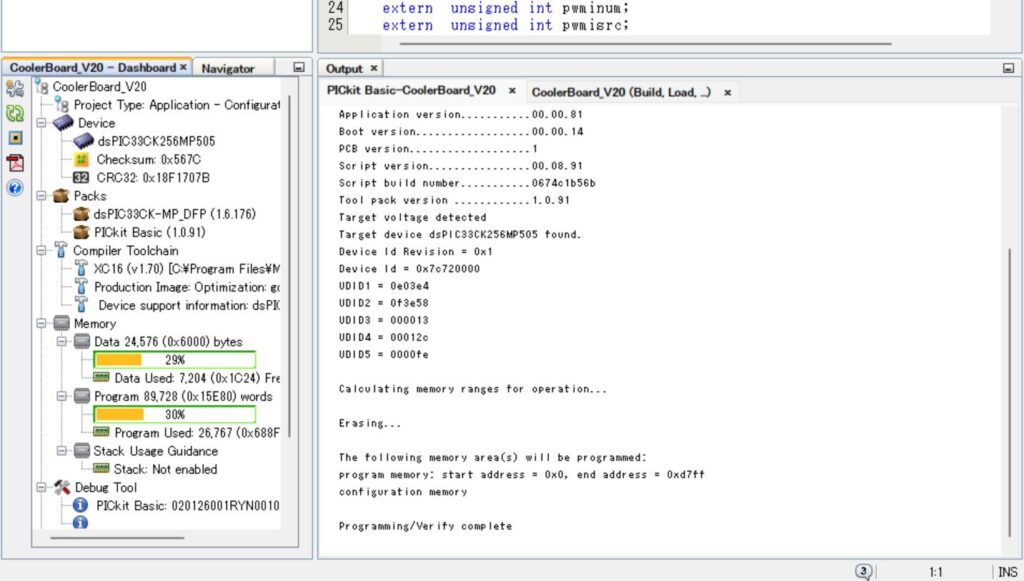Viewport: 1024px width, 581px height.
Task: Click the CRC32 '32' icon
Action: tap(81, 178)
